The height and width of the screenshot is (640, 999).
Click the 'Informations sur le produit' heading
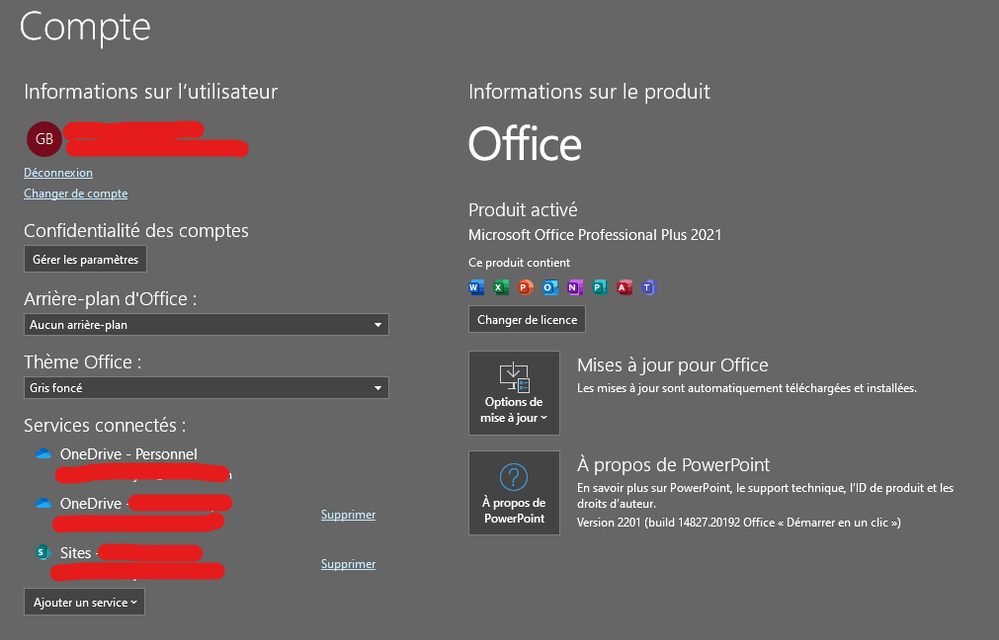589,92
